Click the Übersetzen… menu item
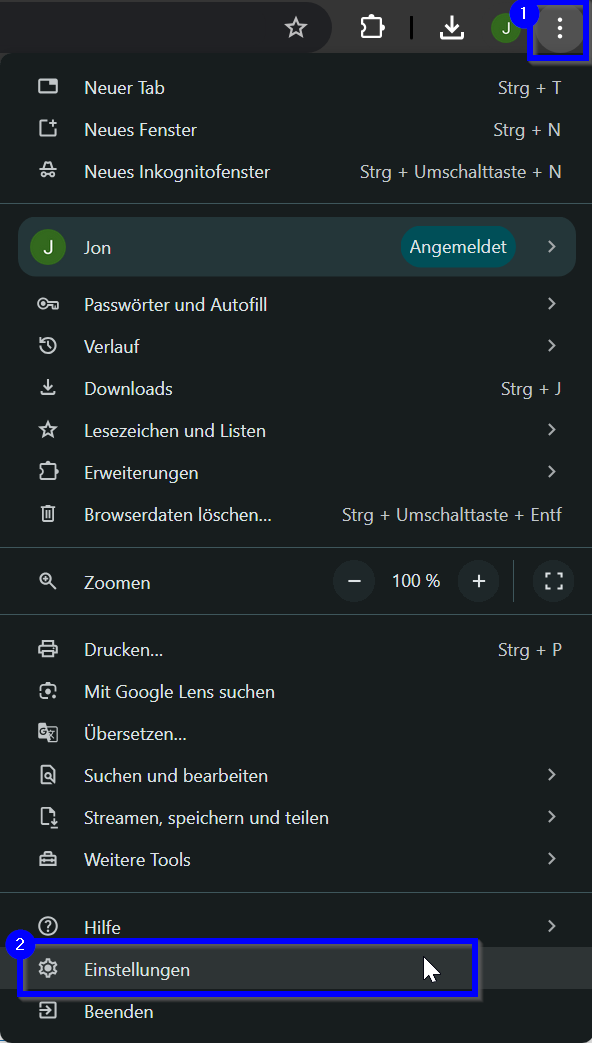Image resolution: width=592 pixels, height=1043 pixels. (297, 734)
